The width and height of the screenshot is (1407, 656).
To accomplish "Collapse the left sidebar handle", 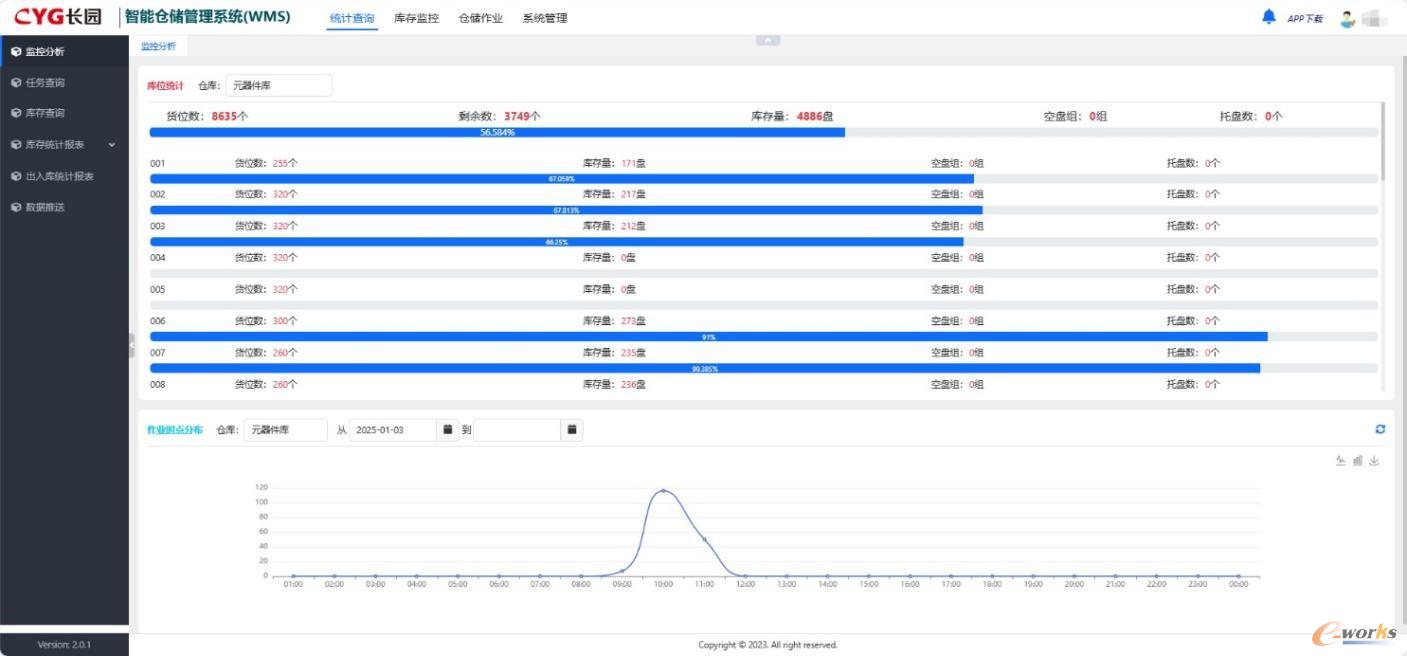I will point(132,346).
